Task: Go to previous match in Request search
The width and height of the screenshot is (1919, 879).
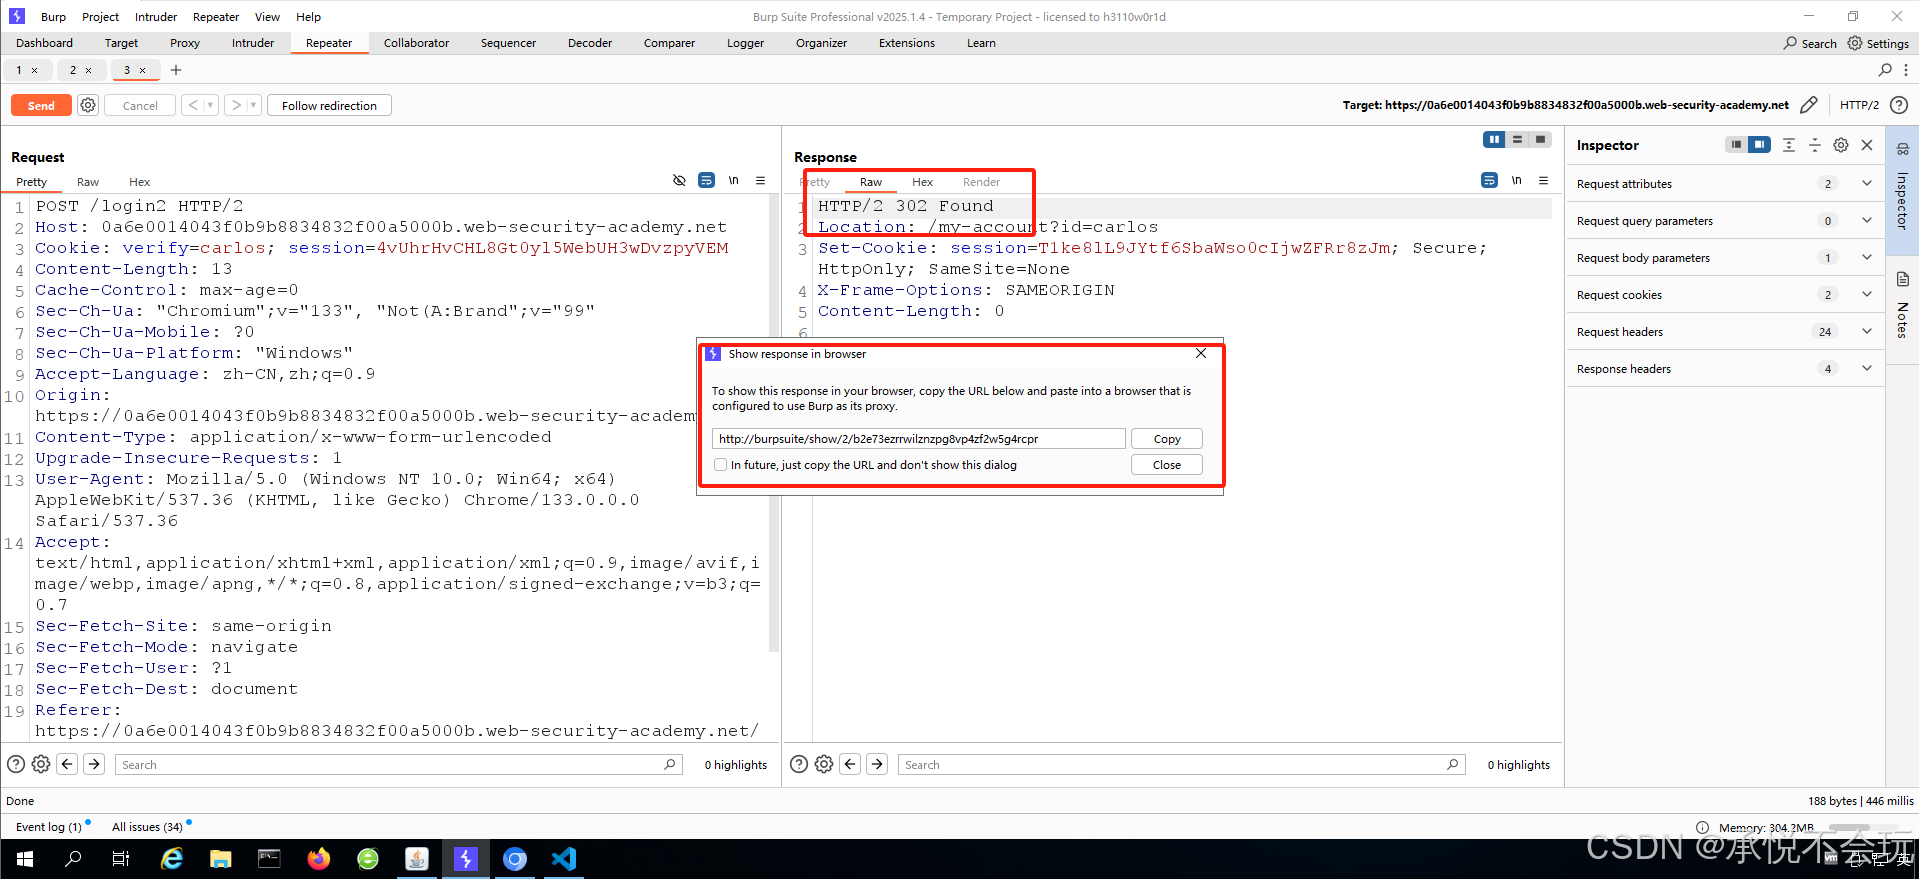Action: pyautogui.click(x=67, y=764)
